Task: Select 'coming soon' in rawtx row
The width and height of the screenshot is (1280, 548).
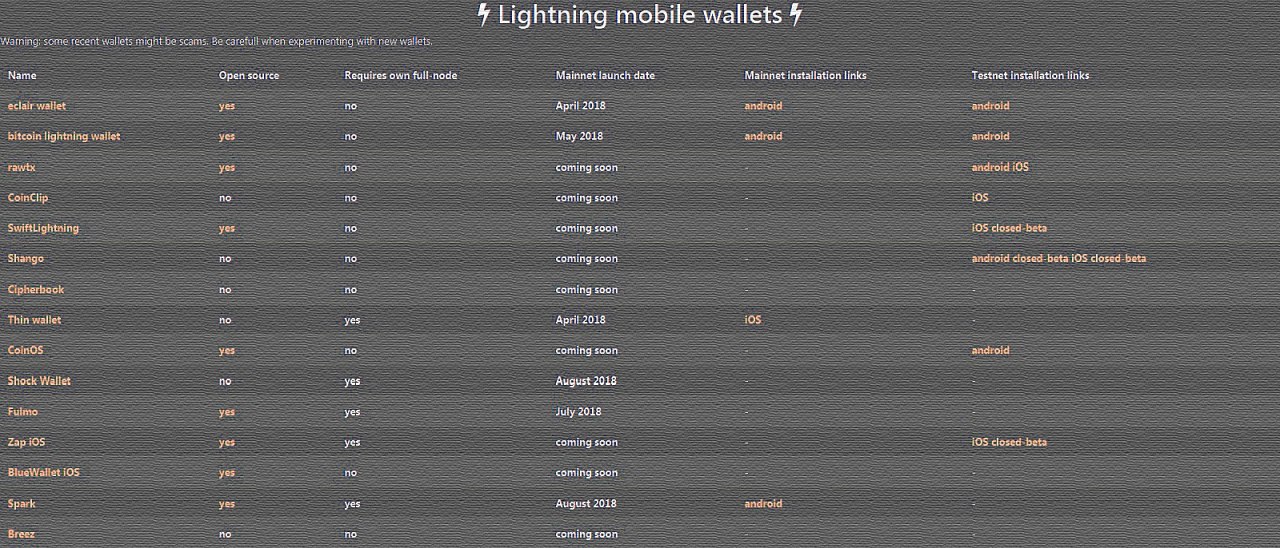Action: [x=587, y=167]
